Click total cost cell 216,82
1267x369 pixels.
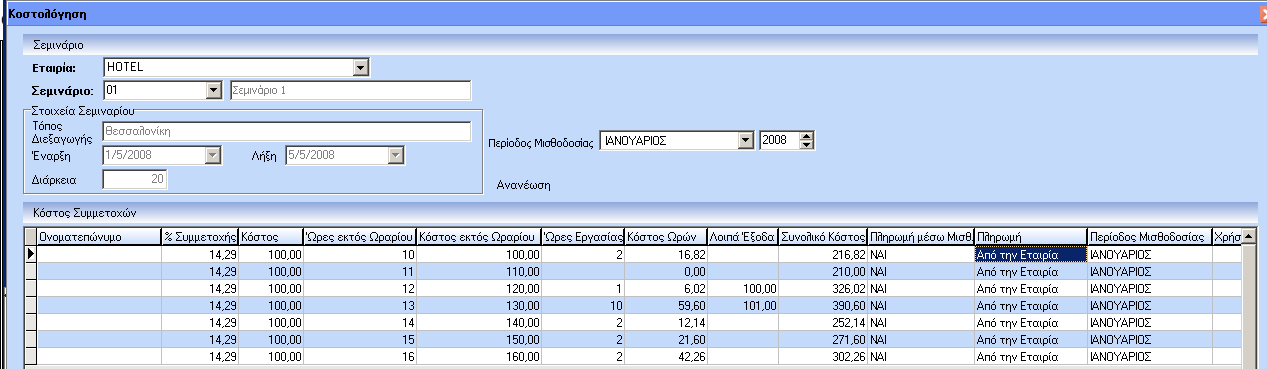(823, 255)
